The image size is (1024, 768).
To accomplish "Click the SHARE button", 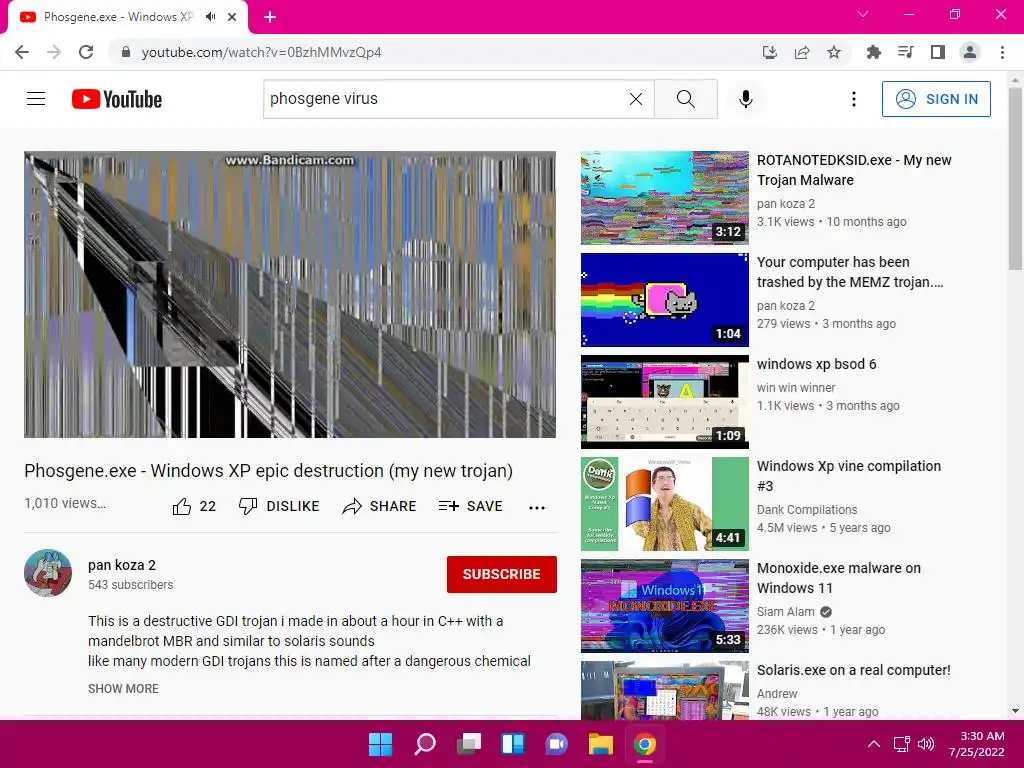I will 379,506.
